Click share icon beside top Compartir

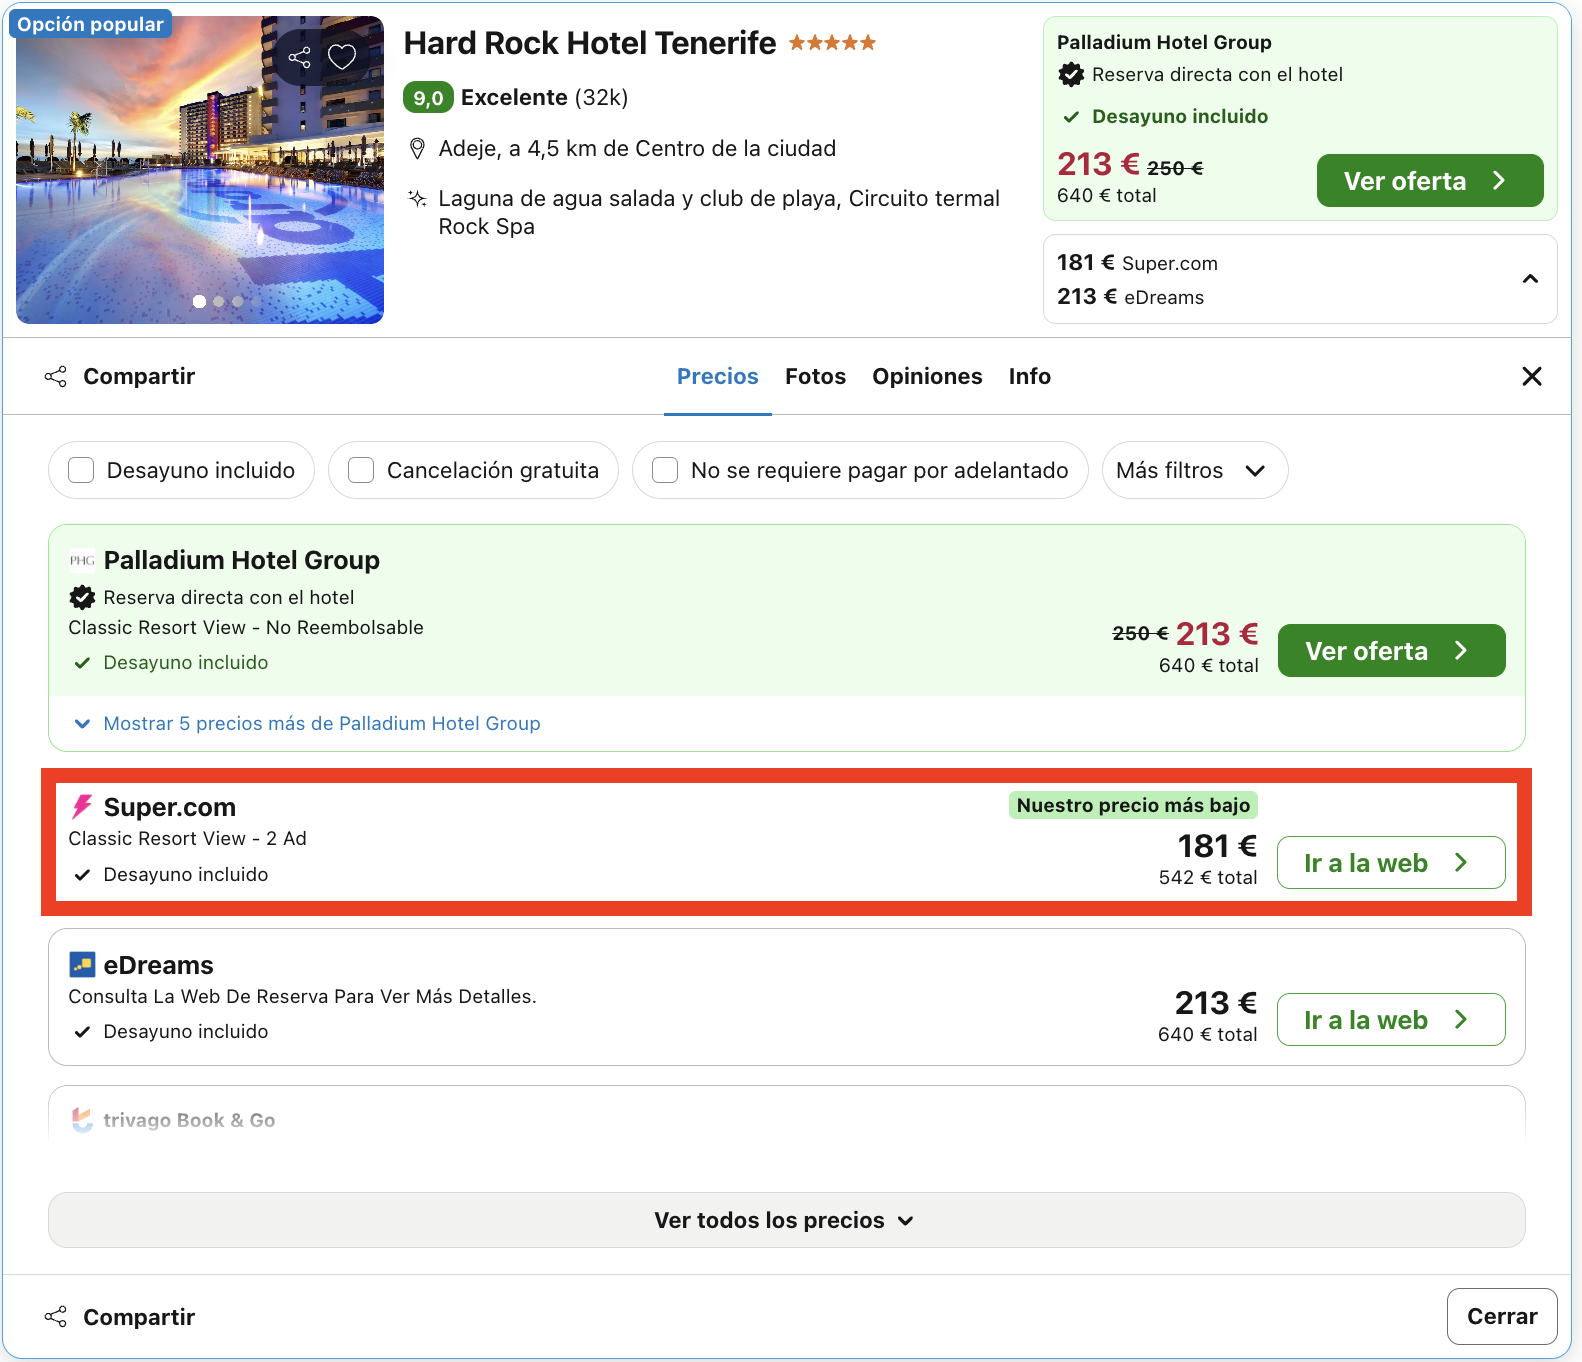(x=56, y=377)
